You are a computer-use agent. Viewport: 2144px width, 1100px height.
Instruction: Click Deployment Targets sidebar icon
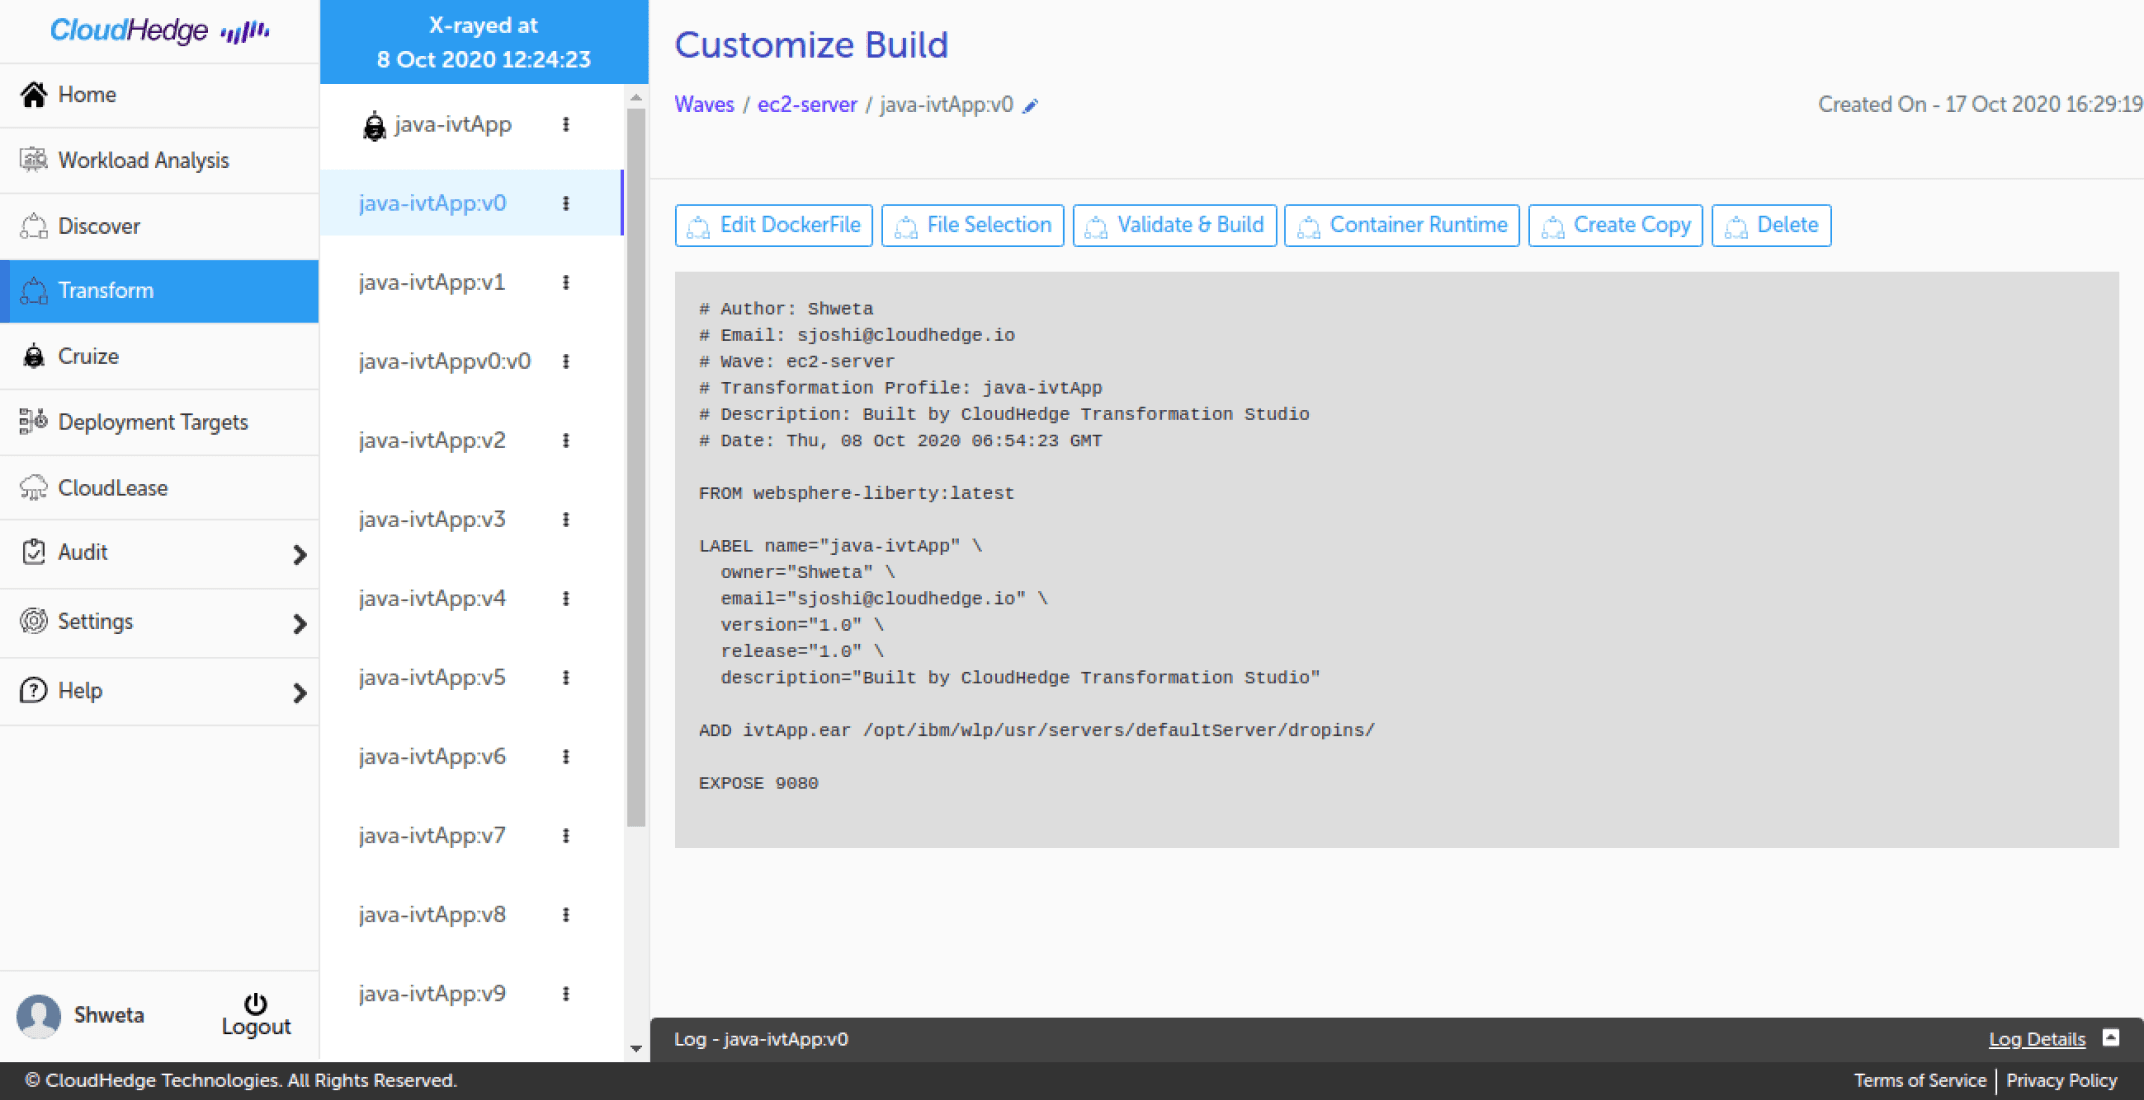33,421
